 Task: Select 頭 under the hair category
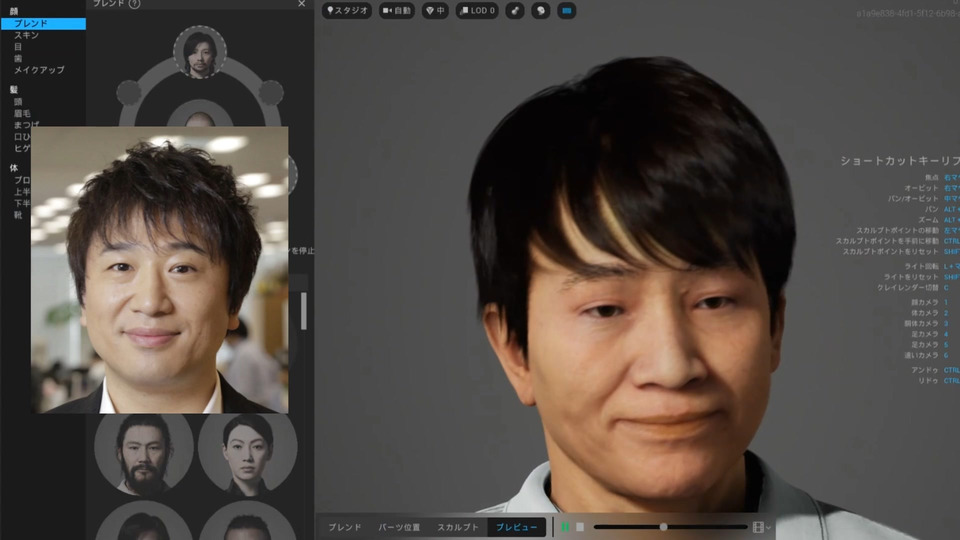tap(18, 102)
